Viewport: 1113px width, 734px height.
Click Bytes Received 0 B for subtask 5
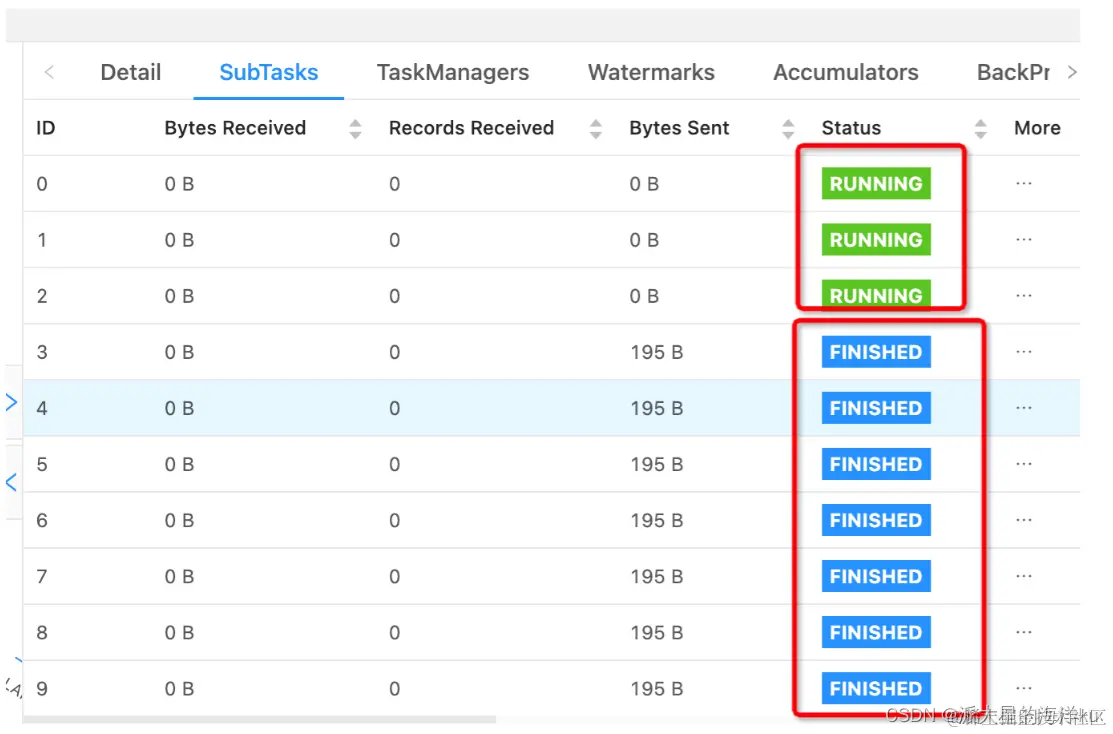coord(179,464)
